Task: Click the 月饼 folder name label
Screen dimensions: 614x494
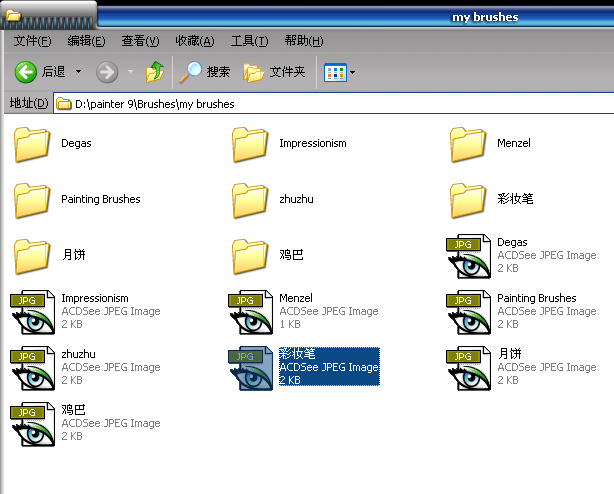Action: coord(74,255)
